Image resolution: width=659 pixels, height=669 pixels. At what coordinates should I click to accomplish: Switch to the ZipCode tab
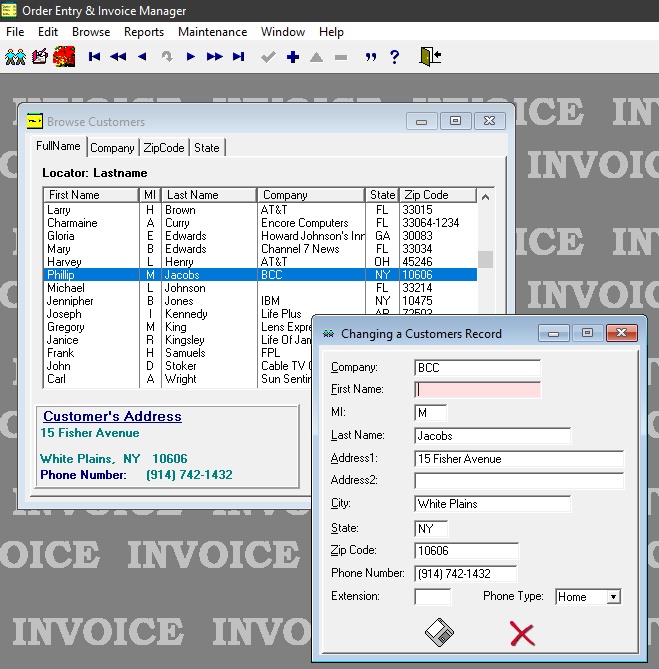click(x=164, y=148)
